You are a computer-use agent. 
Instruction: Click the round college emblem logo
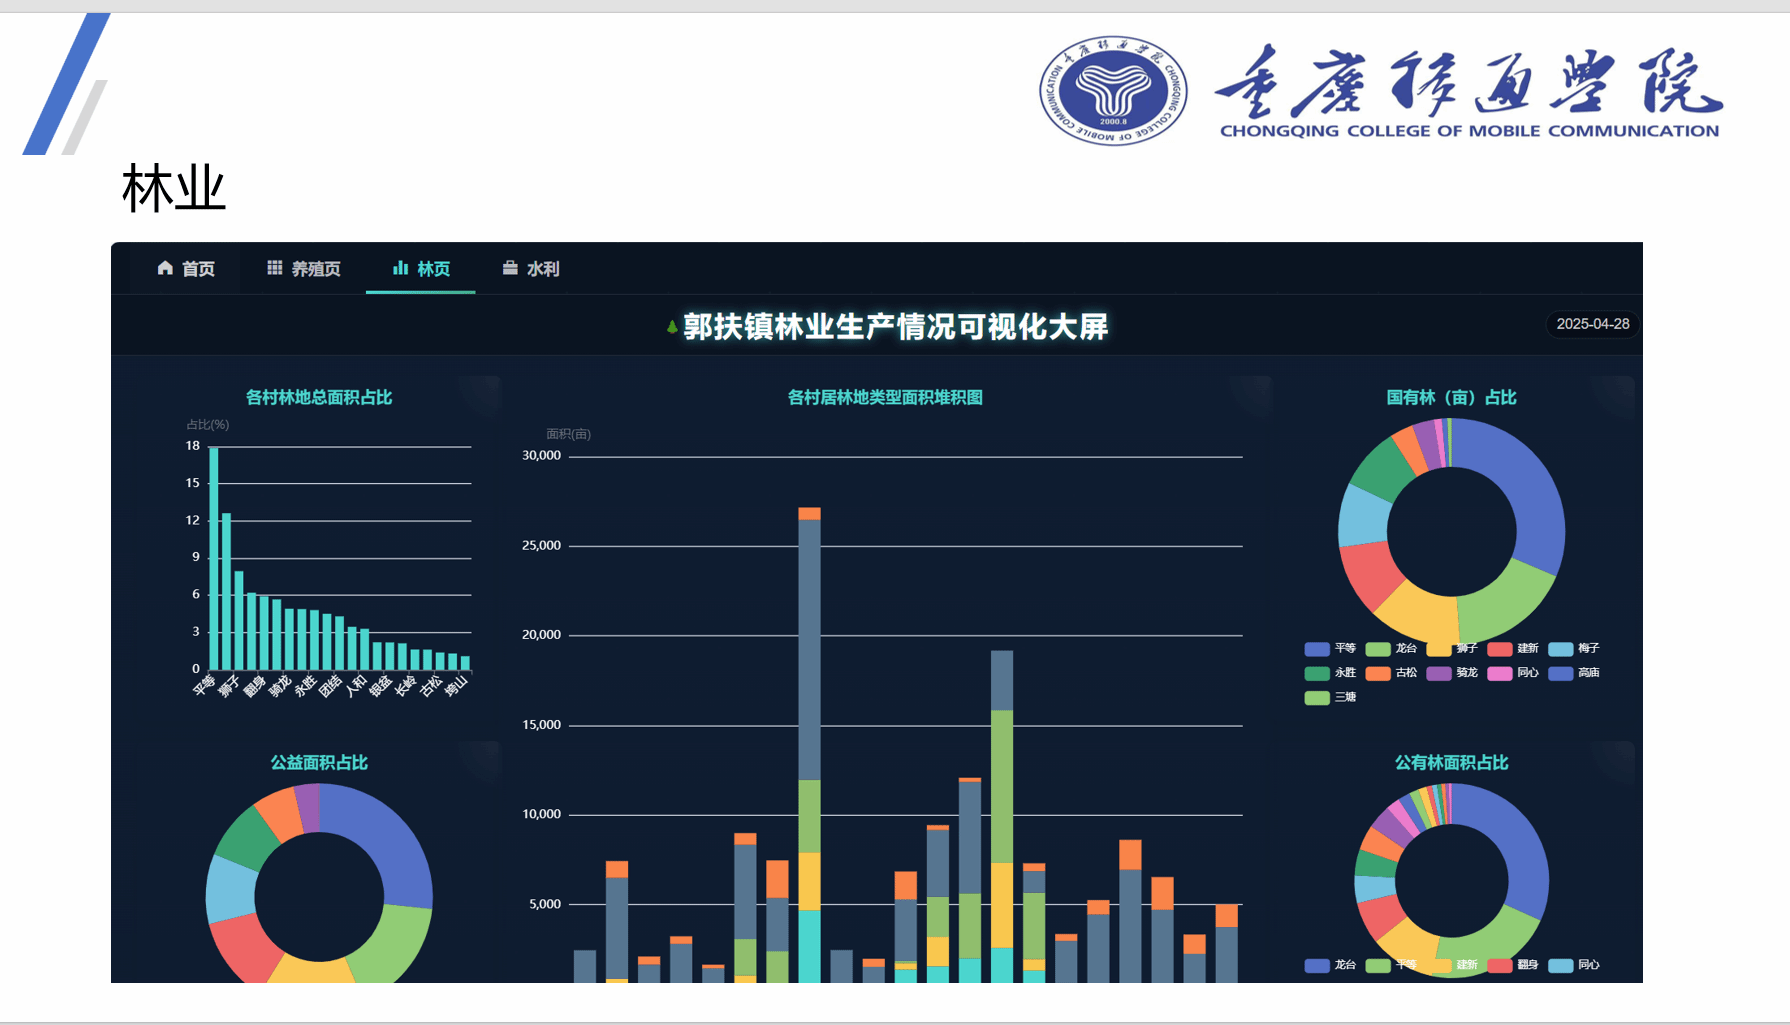1112,91
